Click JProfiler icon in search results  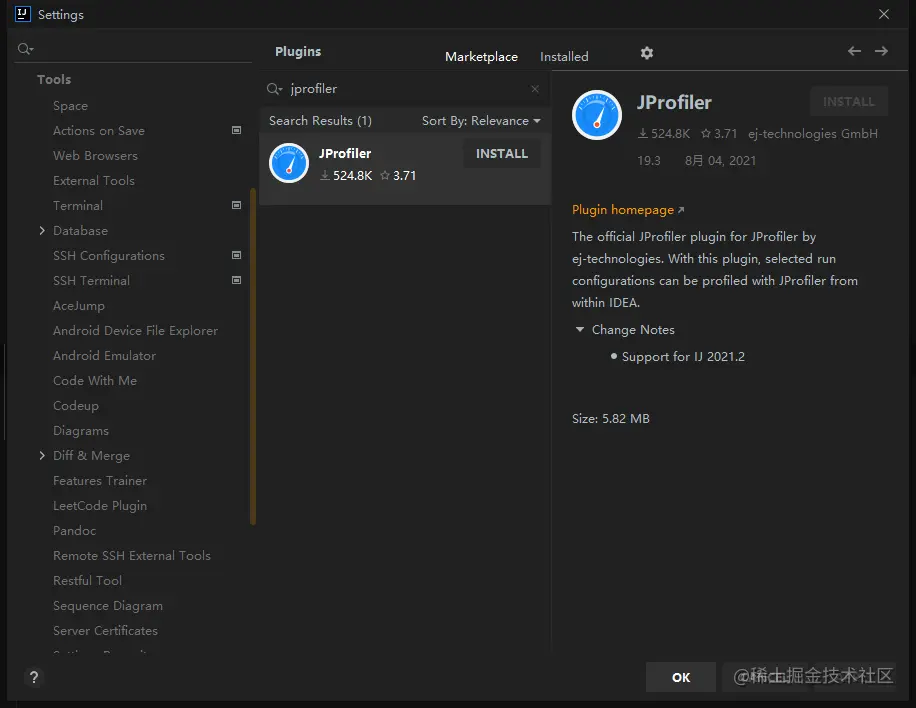tap(289, 163)
